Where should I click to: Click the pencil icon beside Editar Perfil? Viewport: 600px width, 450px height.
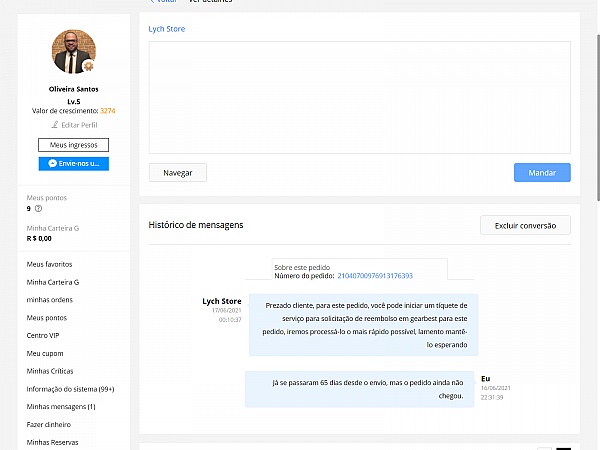pos(55,123)
